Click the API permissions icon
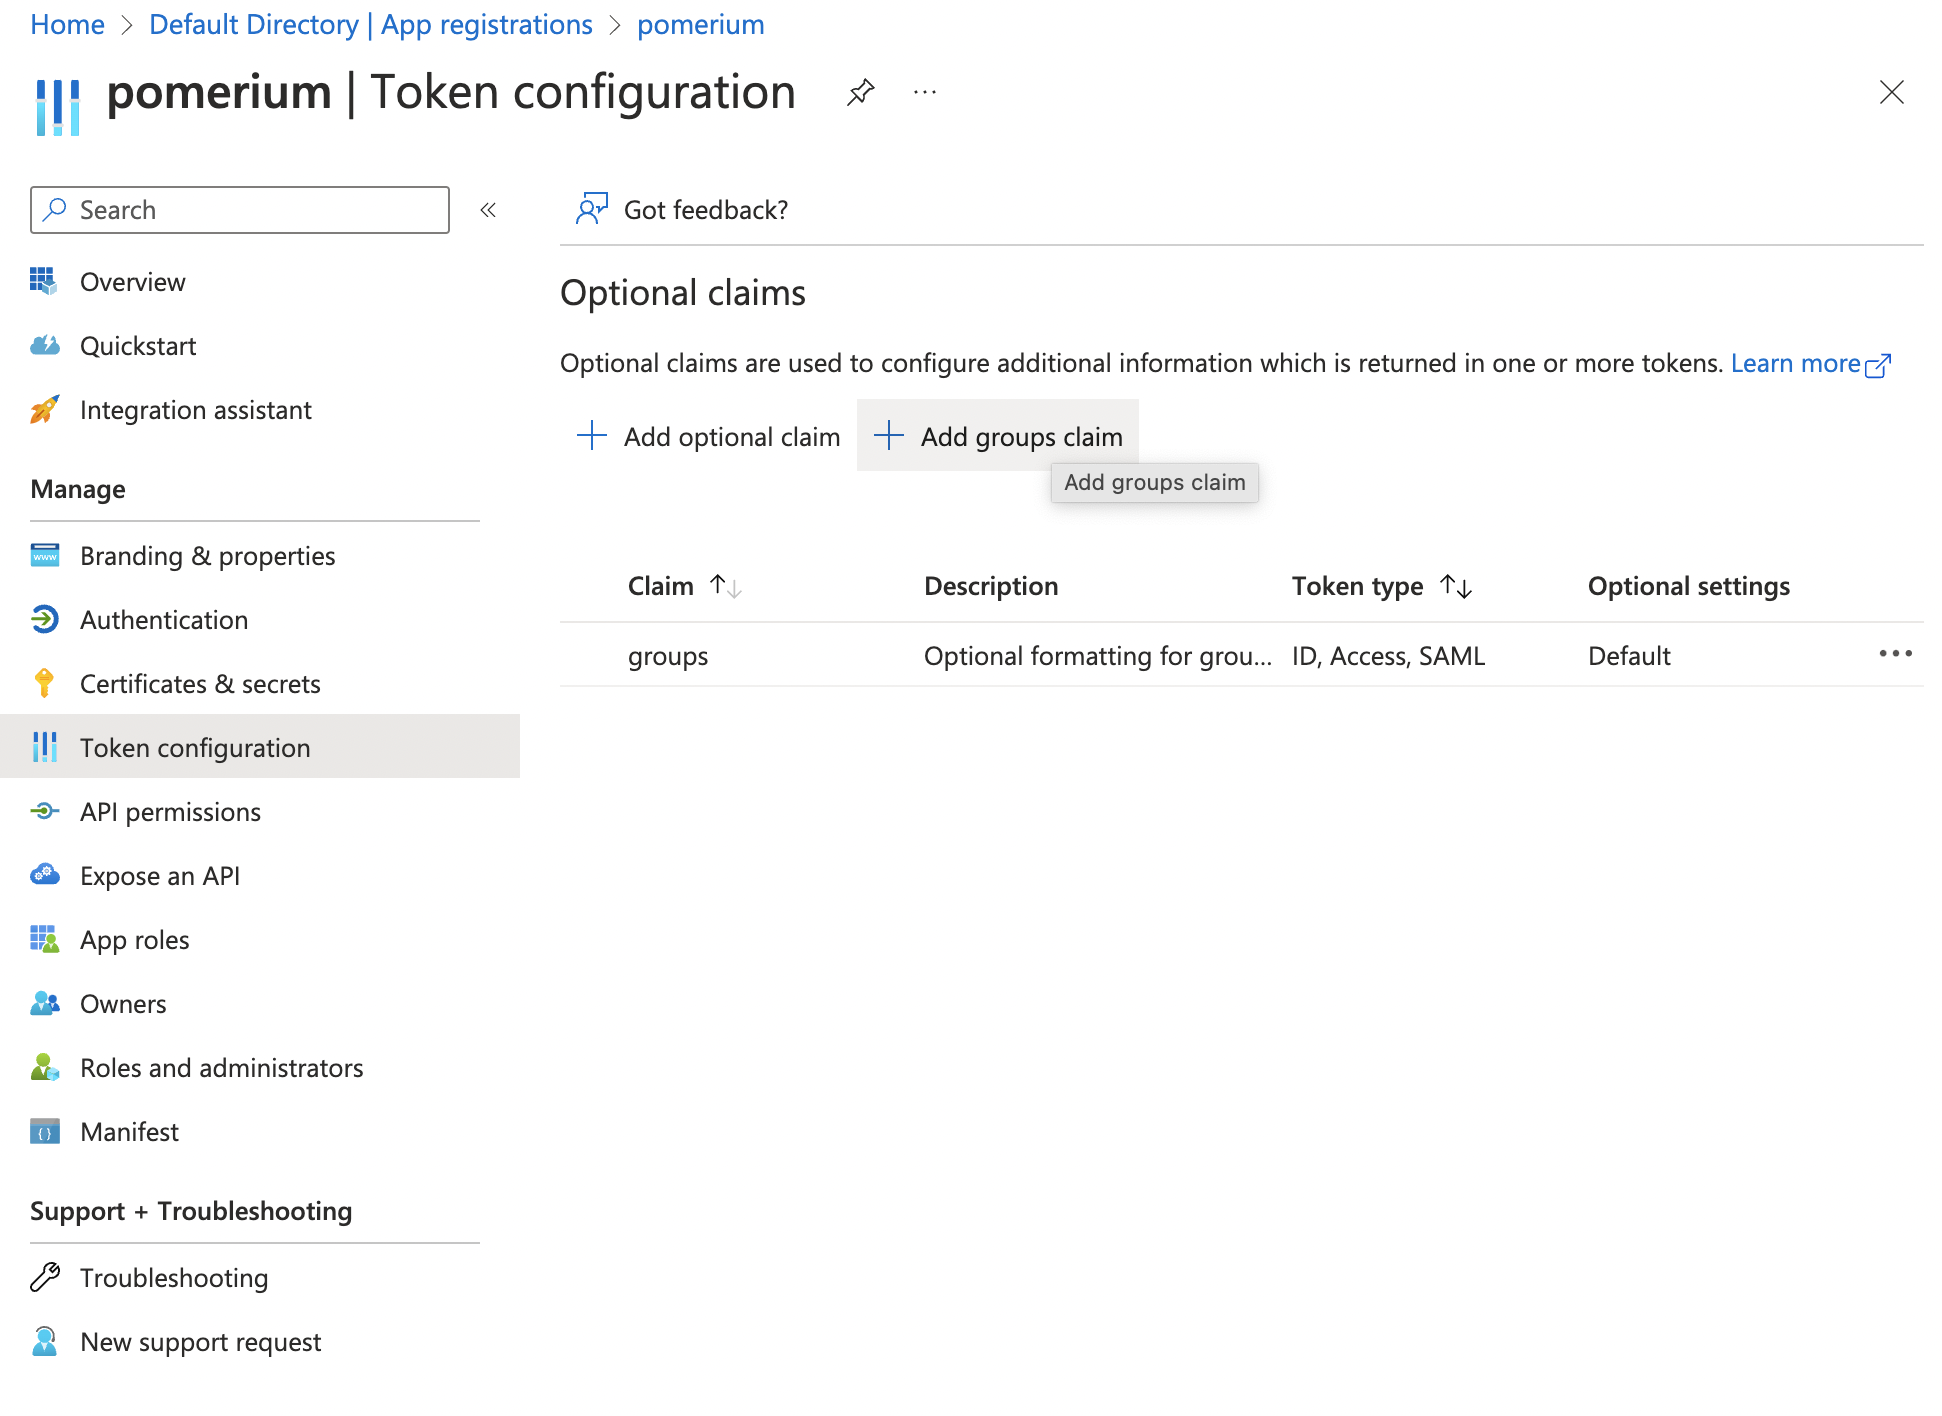 [44, 812]
